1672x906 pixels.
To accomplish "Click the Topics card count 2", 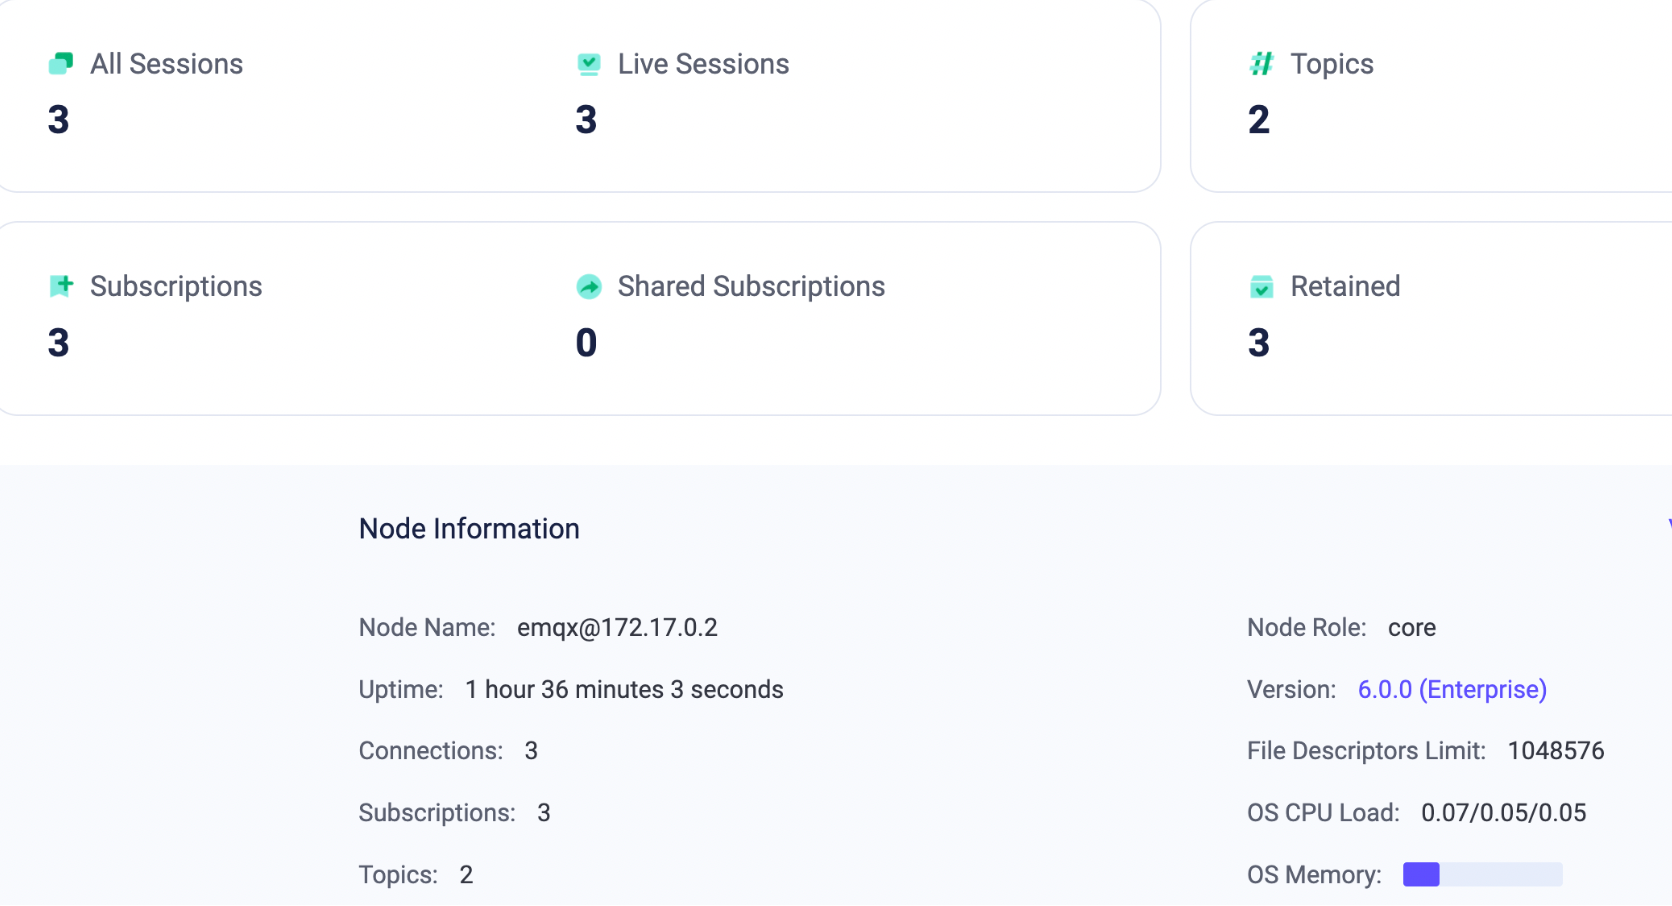I will pyautogui.click(x=1259, y=120).
